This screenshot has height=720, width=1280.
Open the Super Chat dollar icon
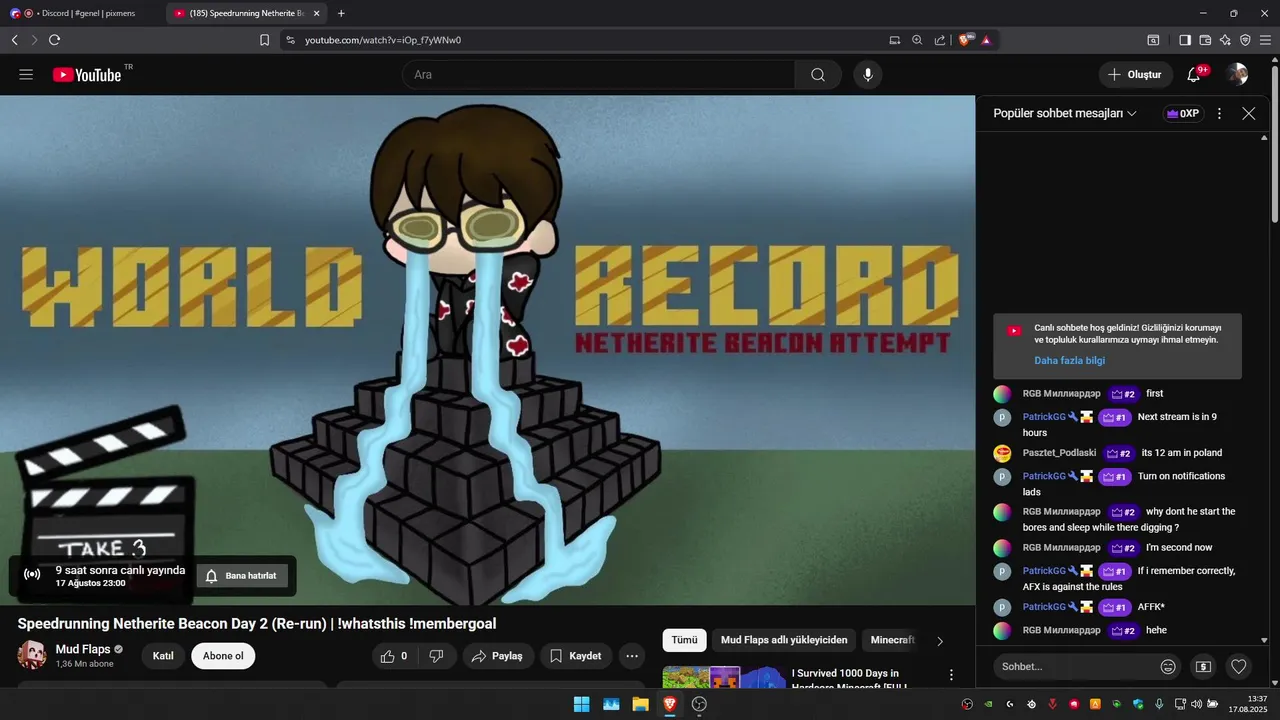coord(1204,666)
